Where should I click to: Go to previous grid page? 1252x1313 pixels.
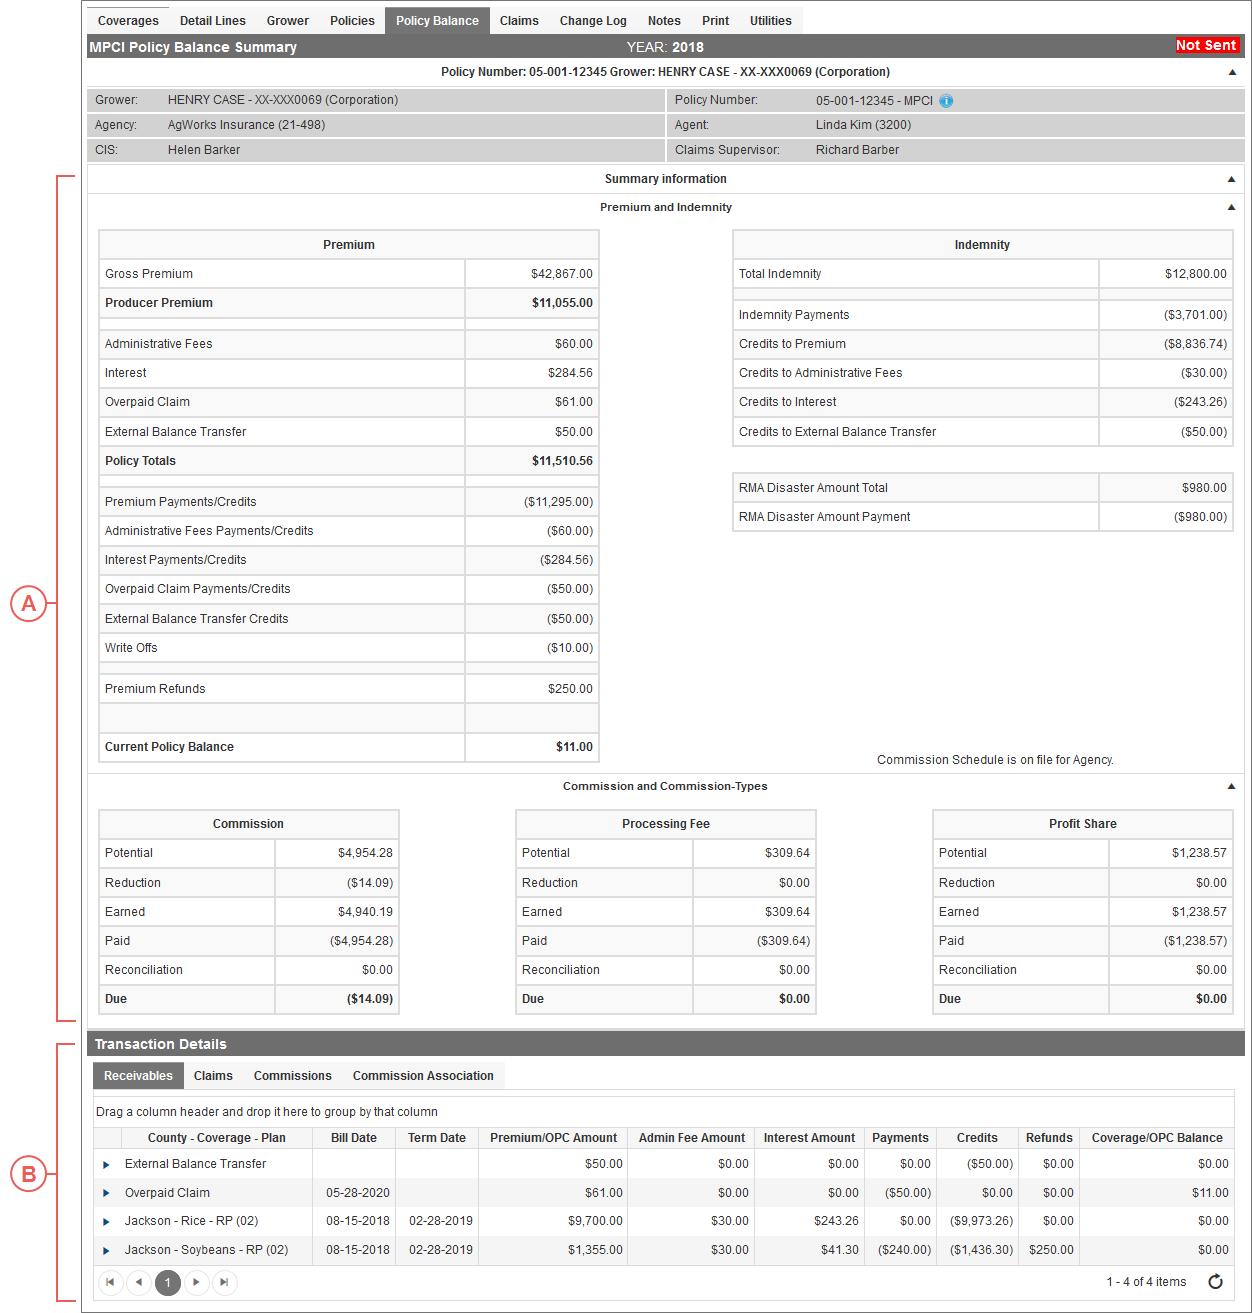click(x=139, y=1282)
